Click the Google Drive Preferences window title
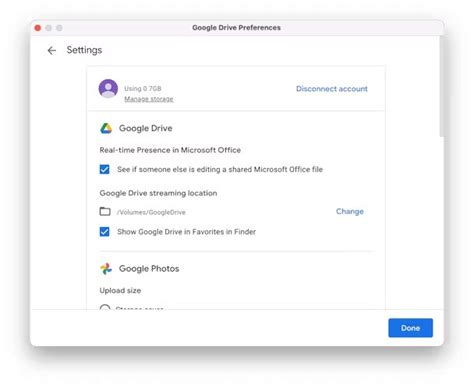 [x=236, y=28]
